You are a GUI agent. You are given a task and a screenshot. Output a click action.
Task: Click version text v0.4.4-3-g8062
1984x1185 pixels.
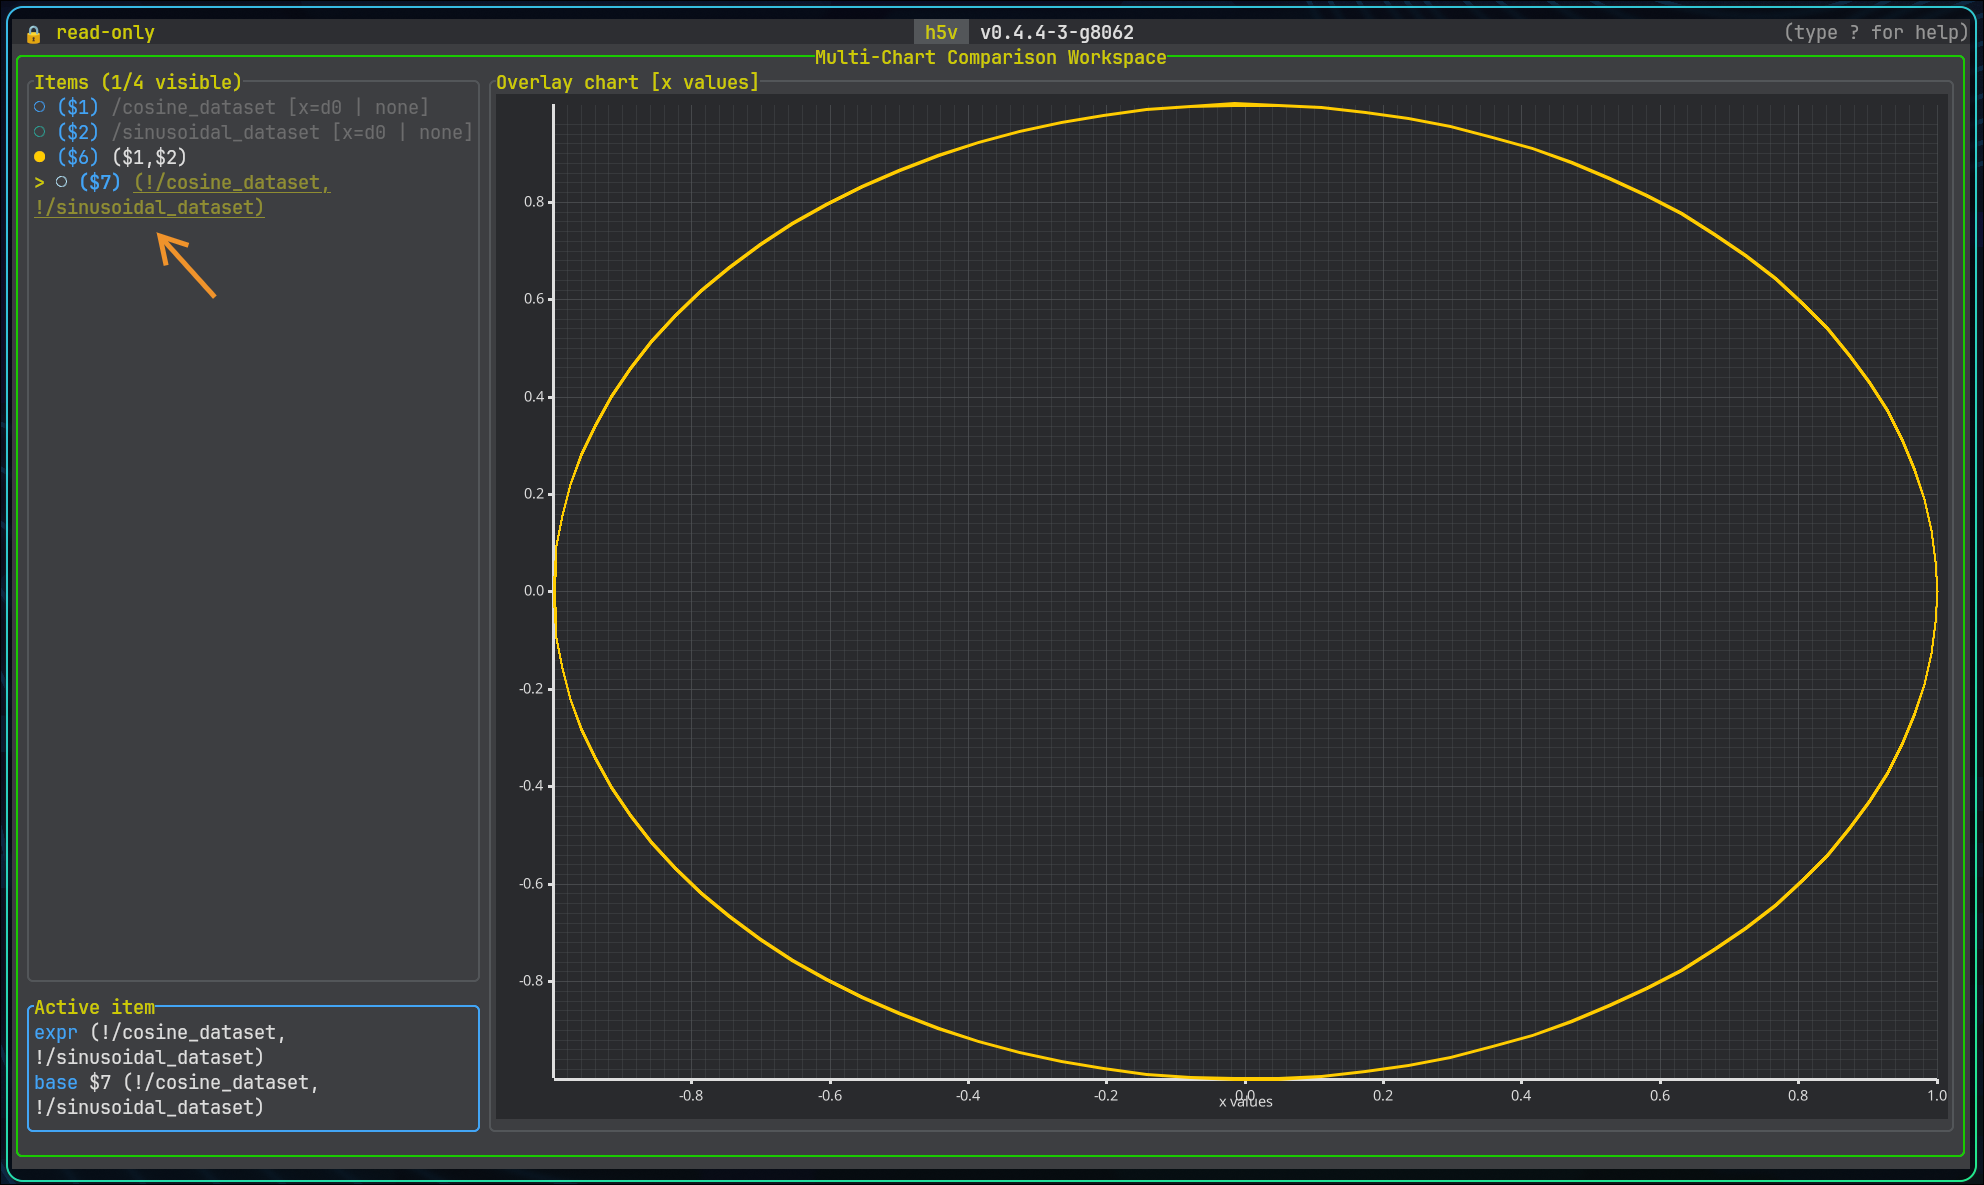point(1057,32)
